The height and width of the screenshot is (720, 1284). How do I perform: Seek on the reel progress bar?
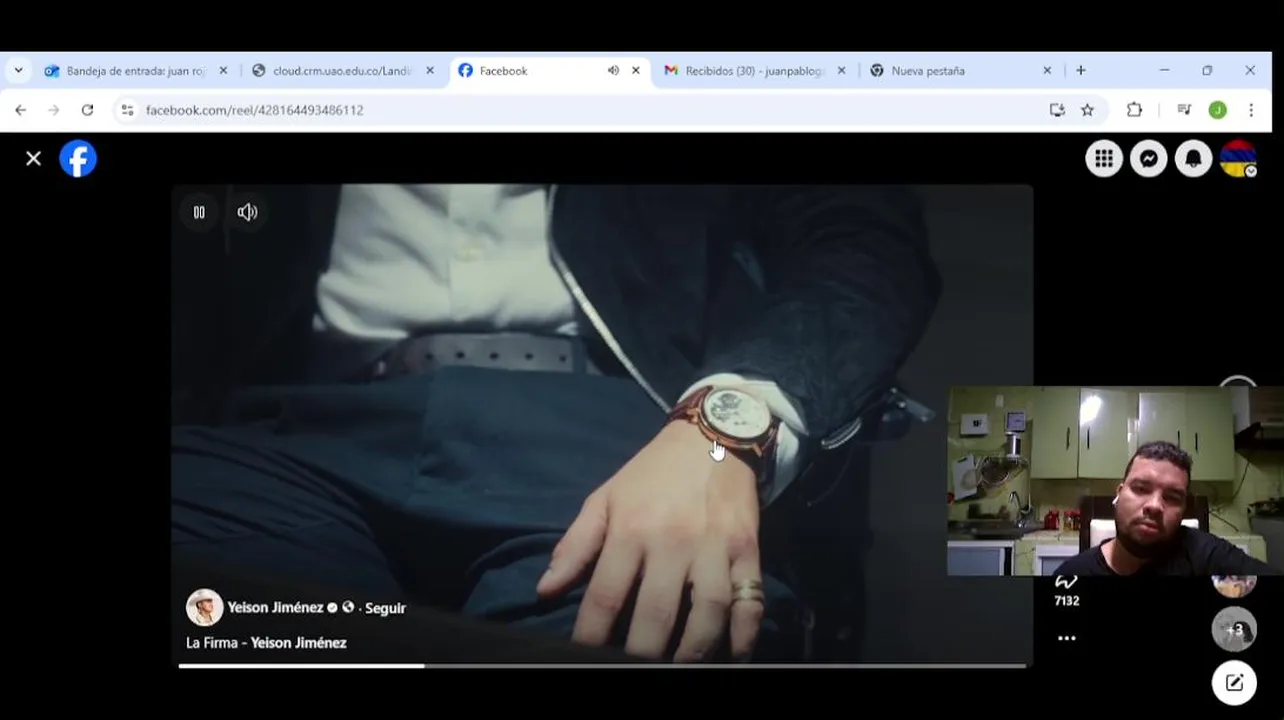pos(602,665)
